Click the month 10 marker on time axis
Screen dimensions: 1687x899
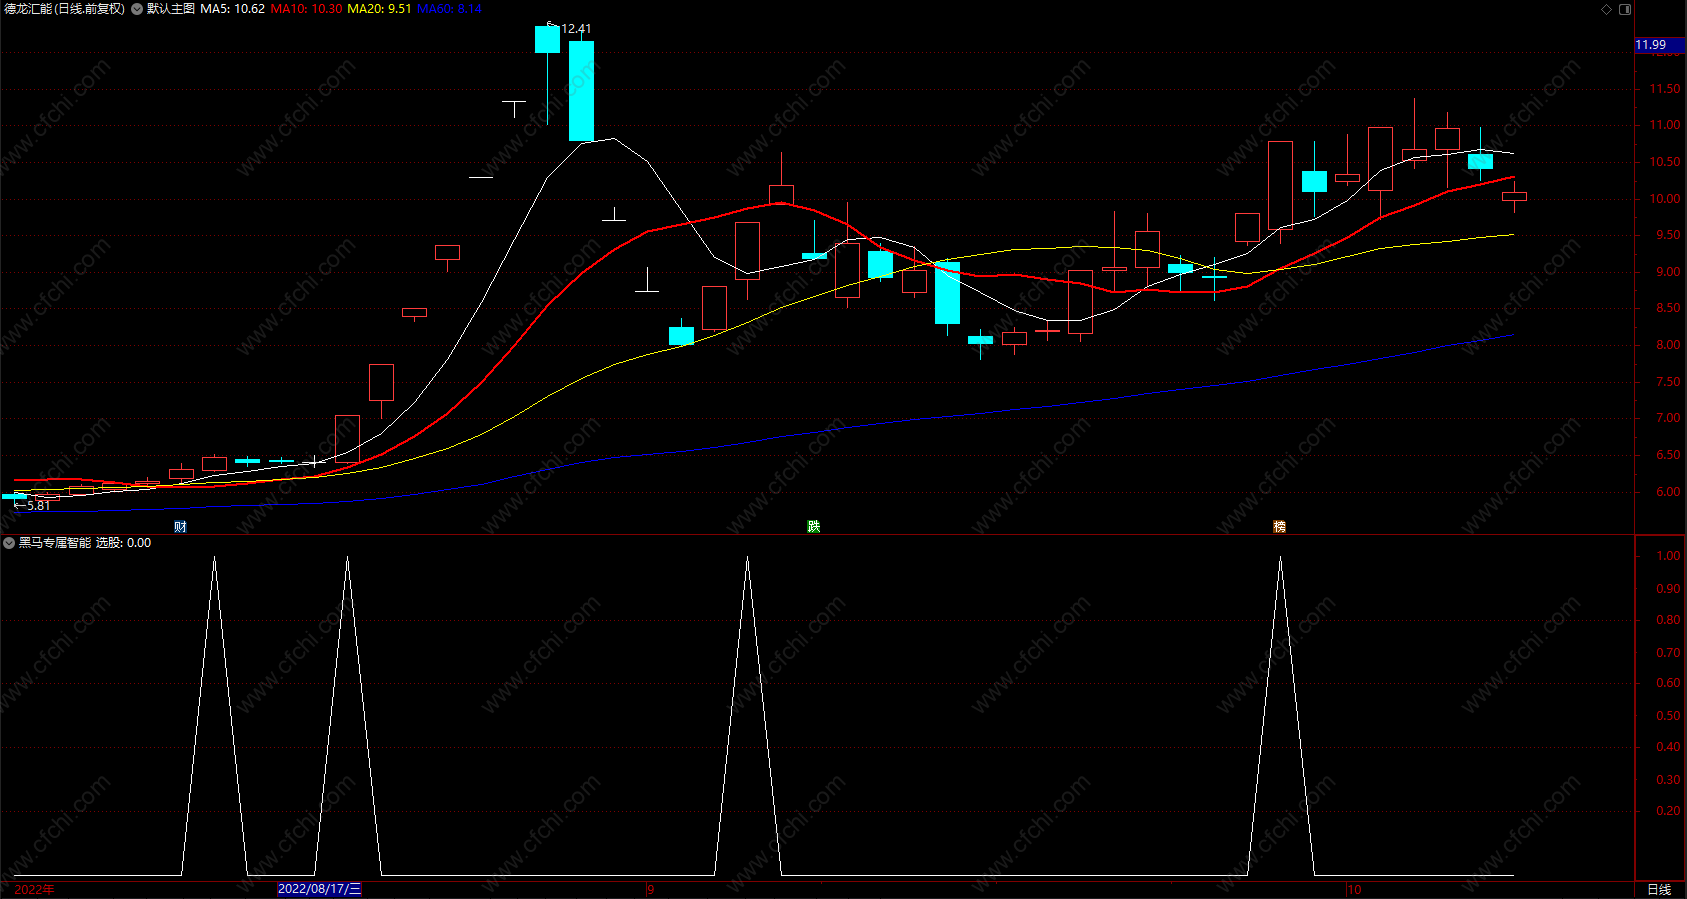click(1354, 890)
